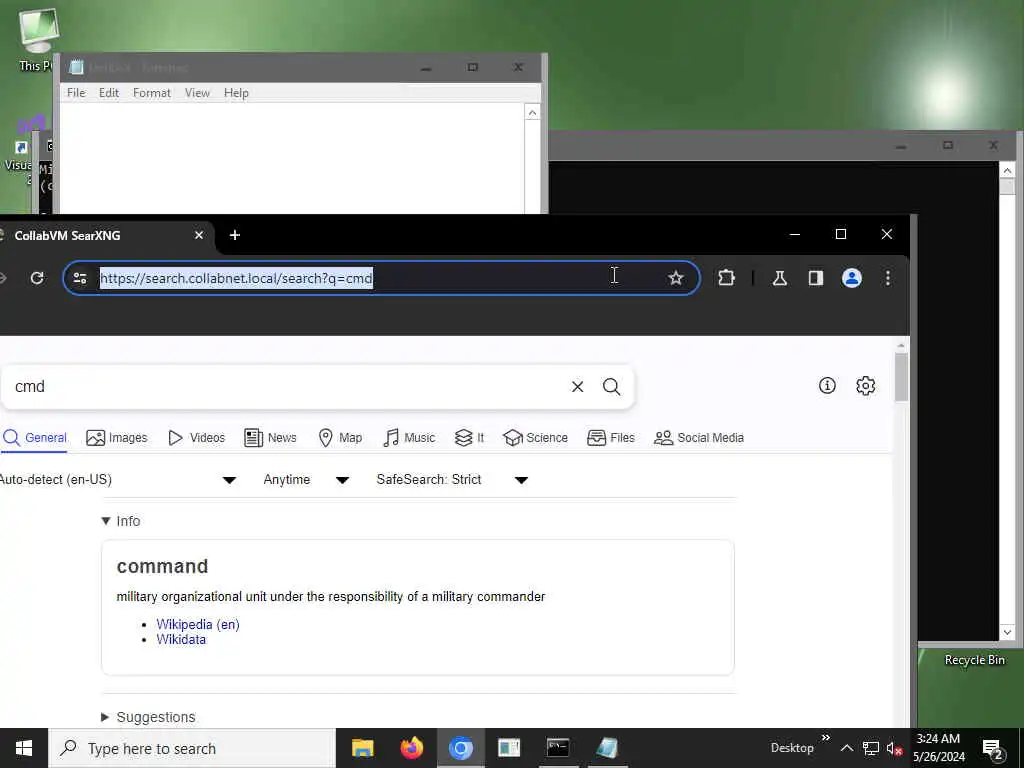1024x768 pixels.
Task: Switch to Social Media search category
Action: pos(699,438)
